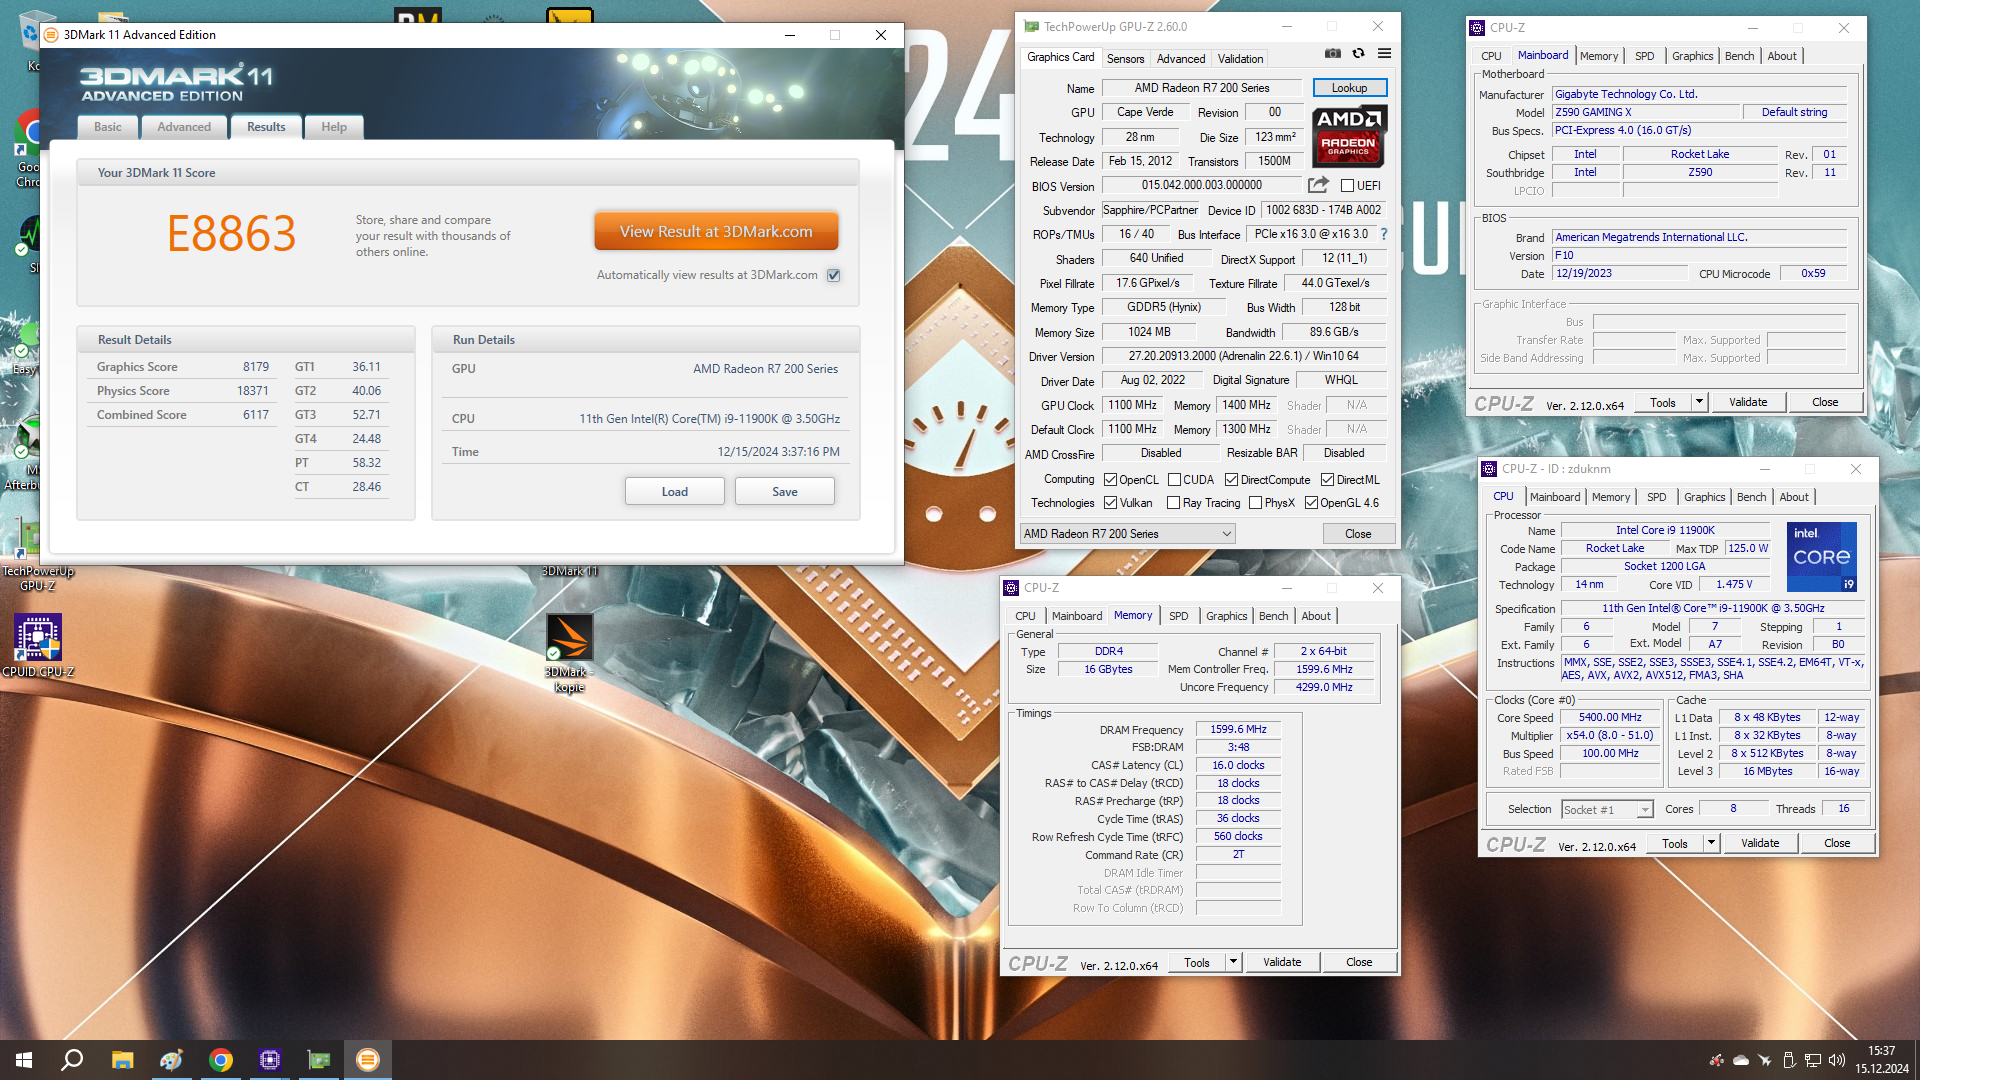Image resolution: width=2000 pixels, height=1080 pixels.
Task: Click Validate in the CPU-Z Mainboard window
Action: pos(1748,402)
